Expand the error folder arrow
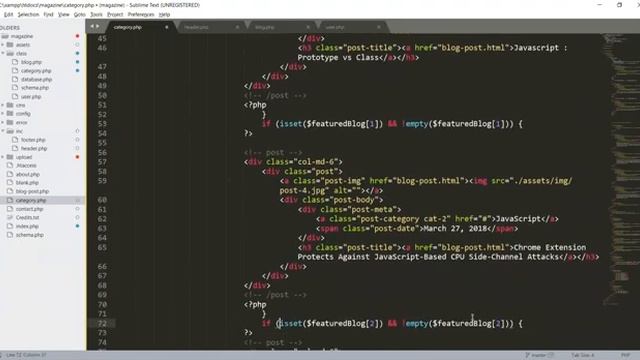Image resolution: width=640 pixels, height=360 pixels. (2, 122)
